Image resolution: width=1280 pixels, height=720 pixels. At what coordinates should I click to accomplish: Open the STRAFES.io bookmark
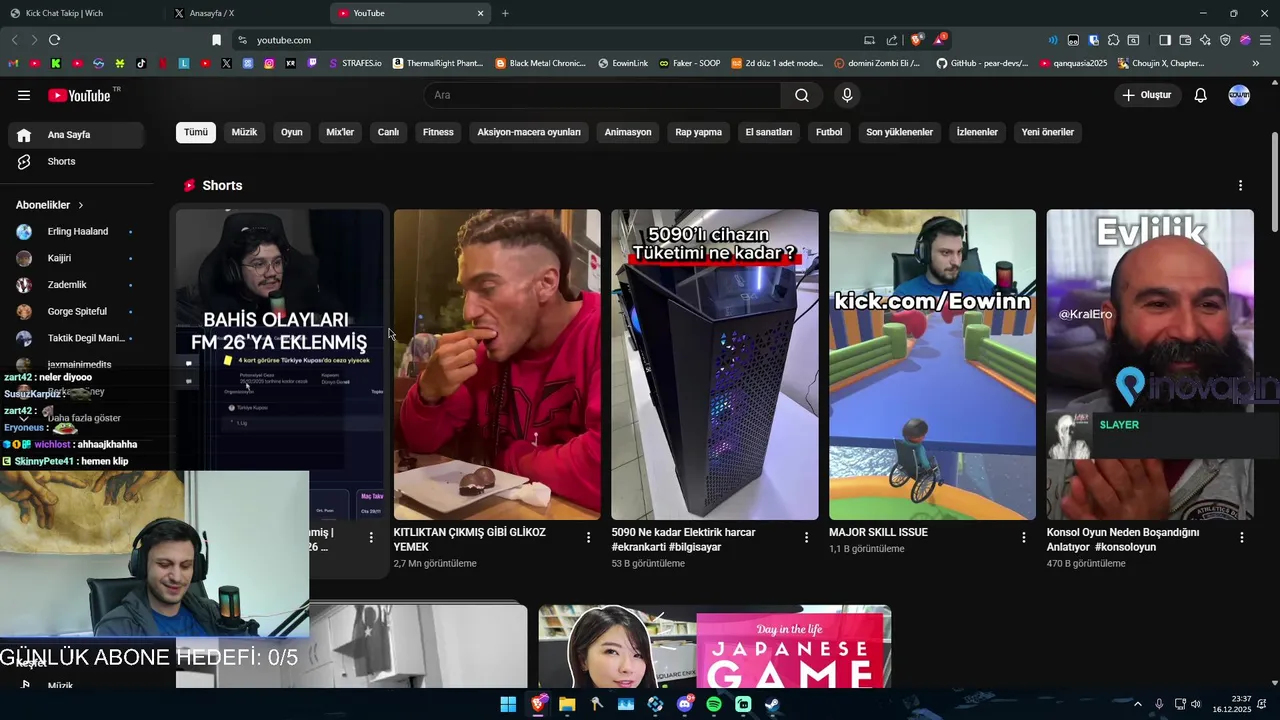355,63
